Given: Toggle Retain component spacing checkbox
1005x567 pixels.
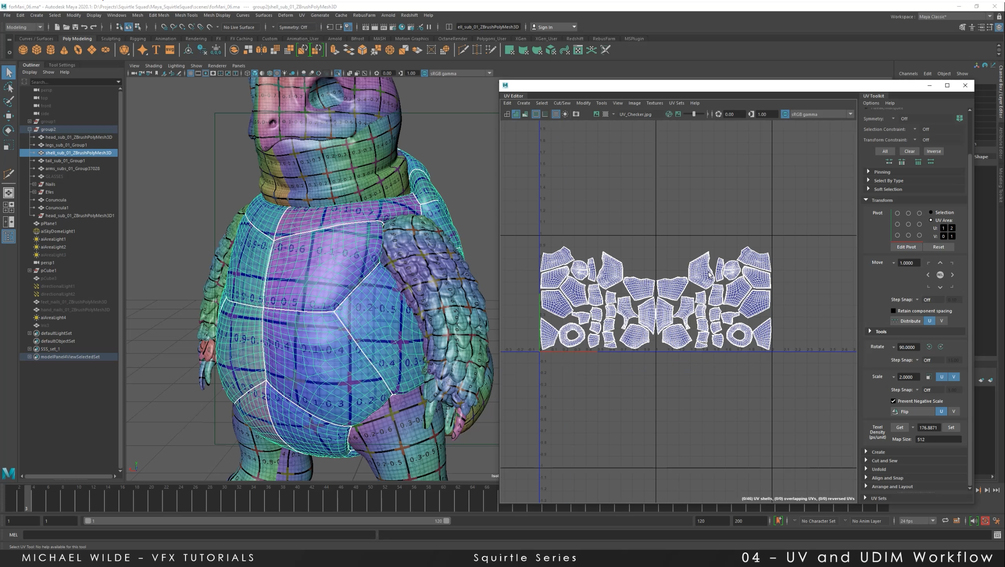Looking at the screenshot, I should 893,311.
